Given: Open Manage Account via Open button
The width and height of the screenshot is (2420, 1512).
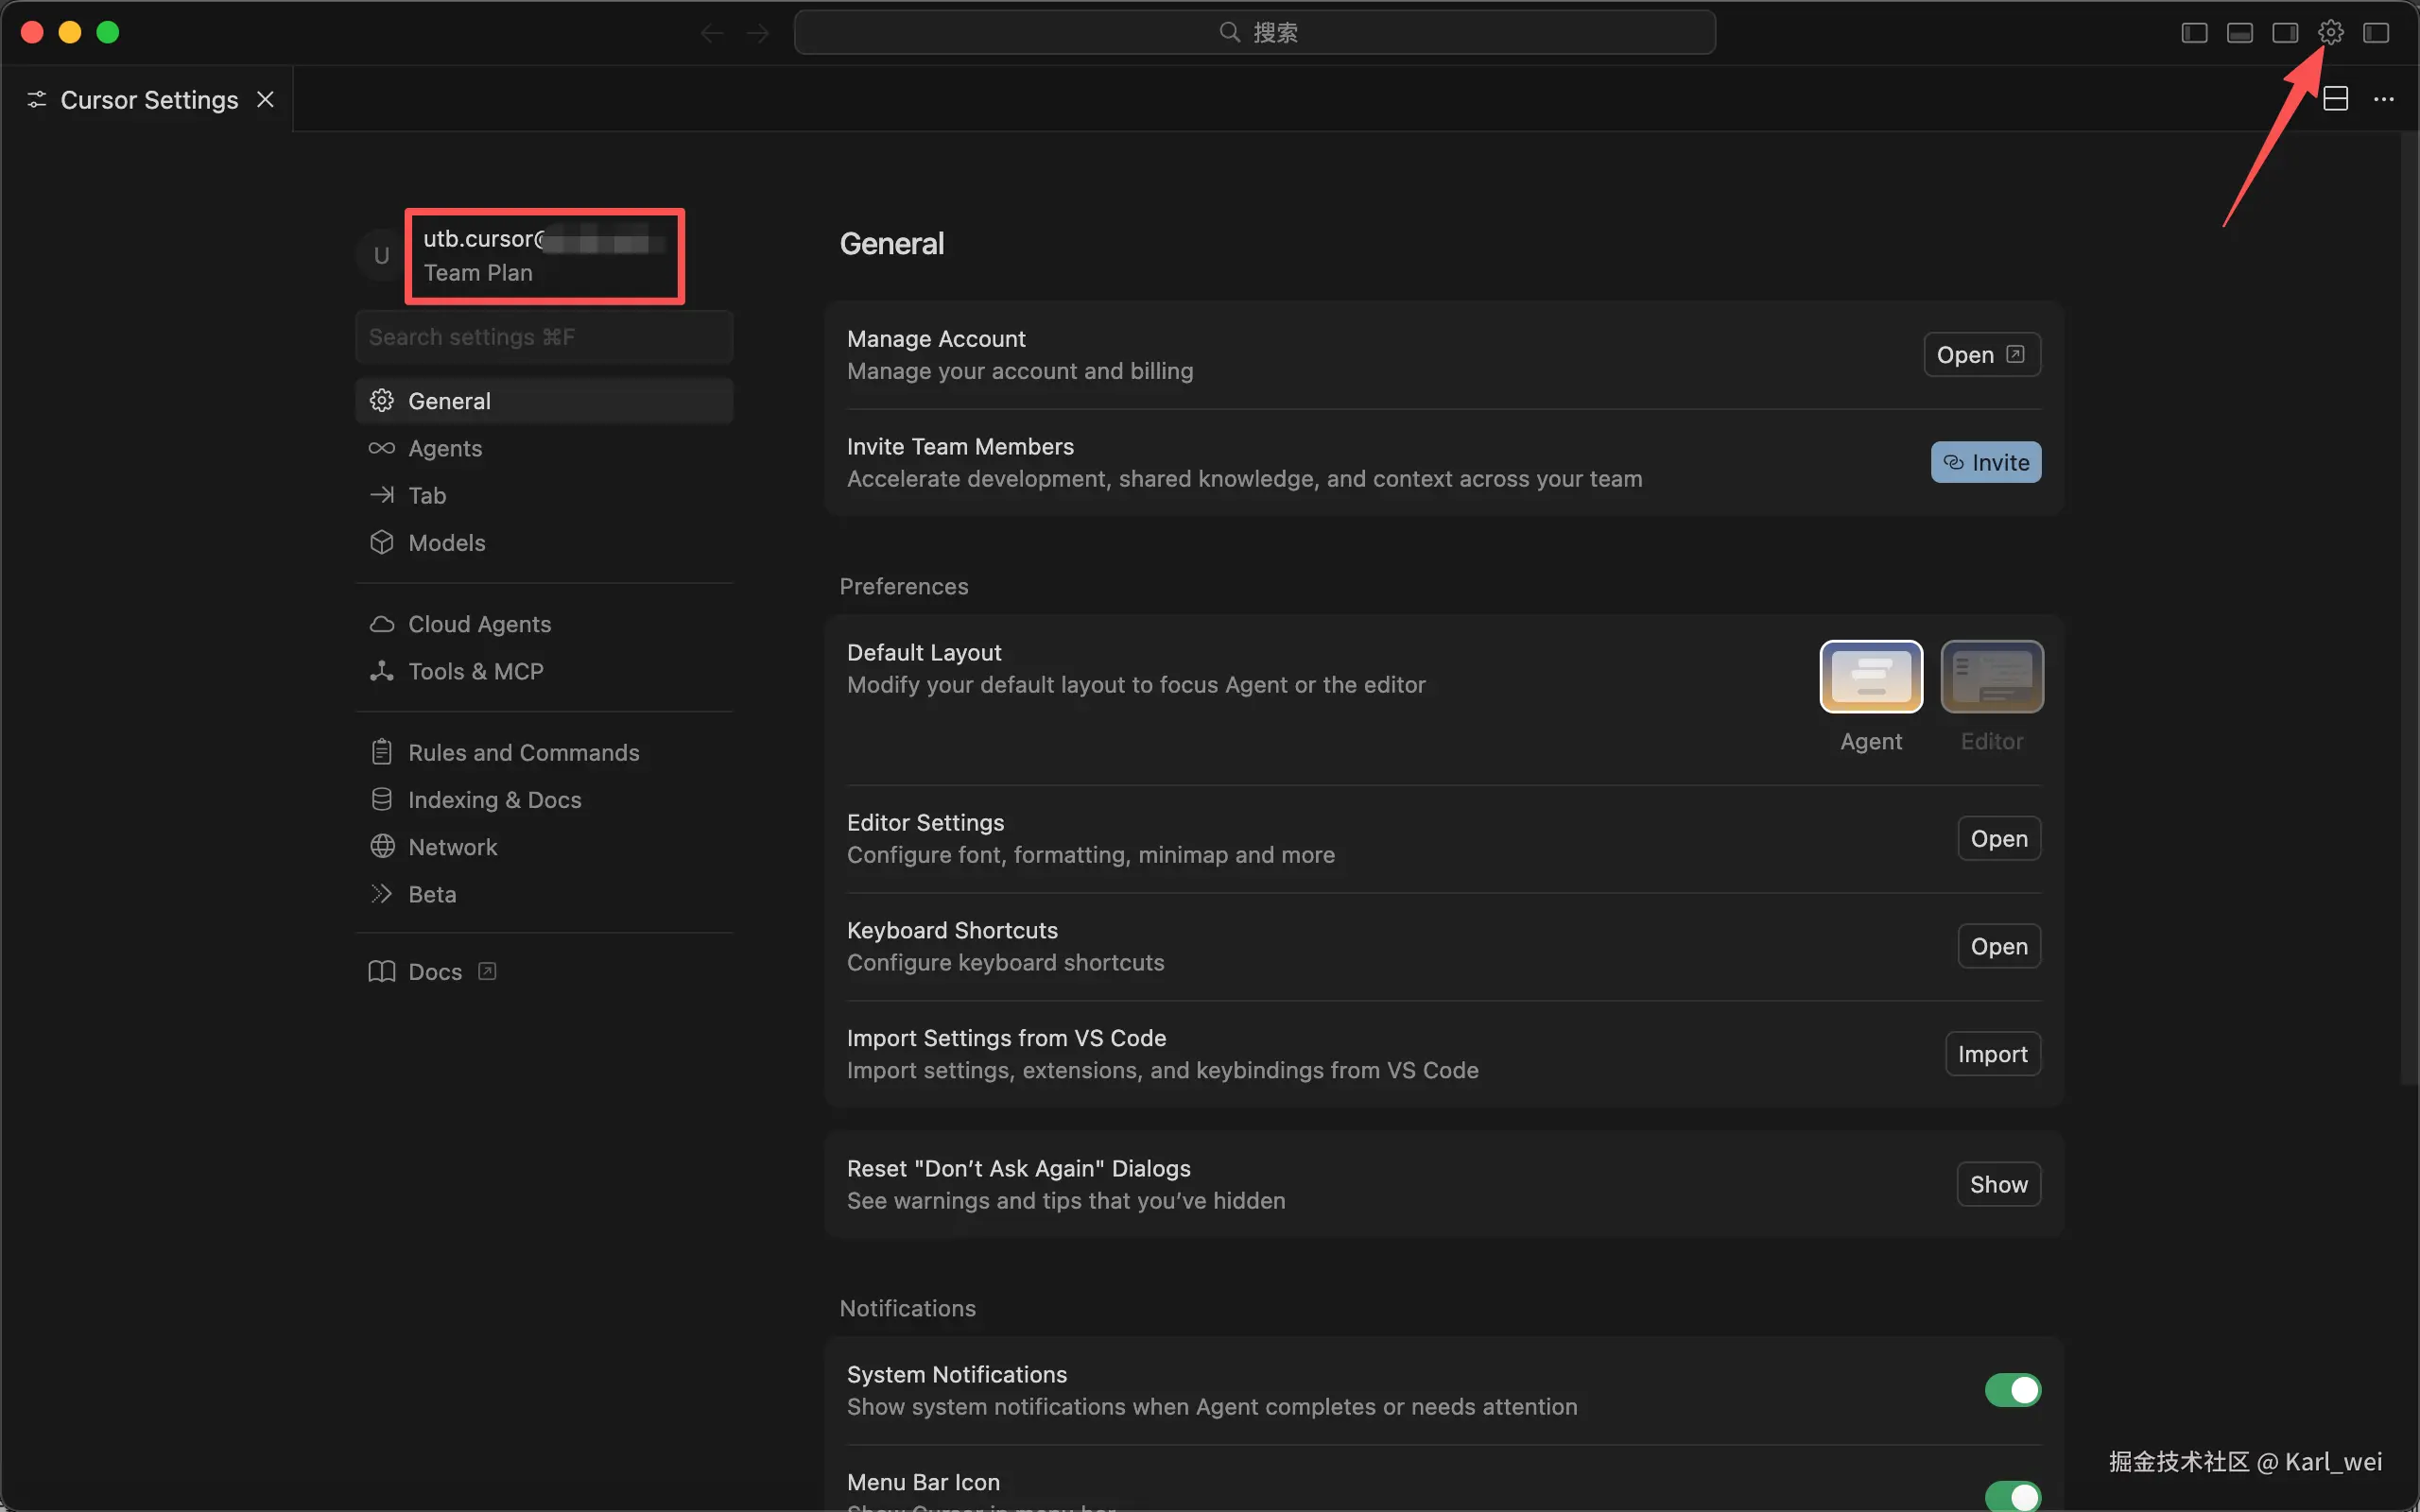Looking at the screenshot, I should 1981,355.
